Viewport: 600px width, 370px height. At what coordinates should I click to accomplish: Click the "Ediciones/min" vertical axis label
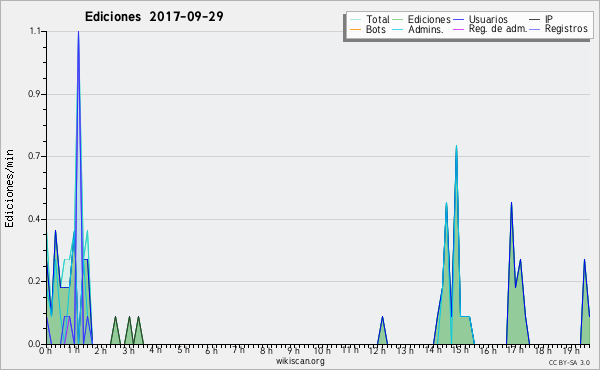click(x=9, y=188)
